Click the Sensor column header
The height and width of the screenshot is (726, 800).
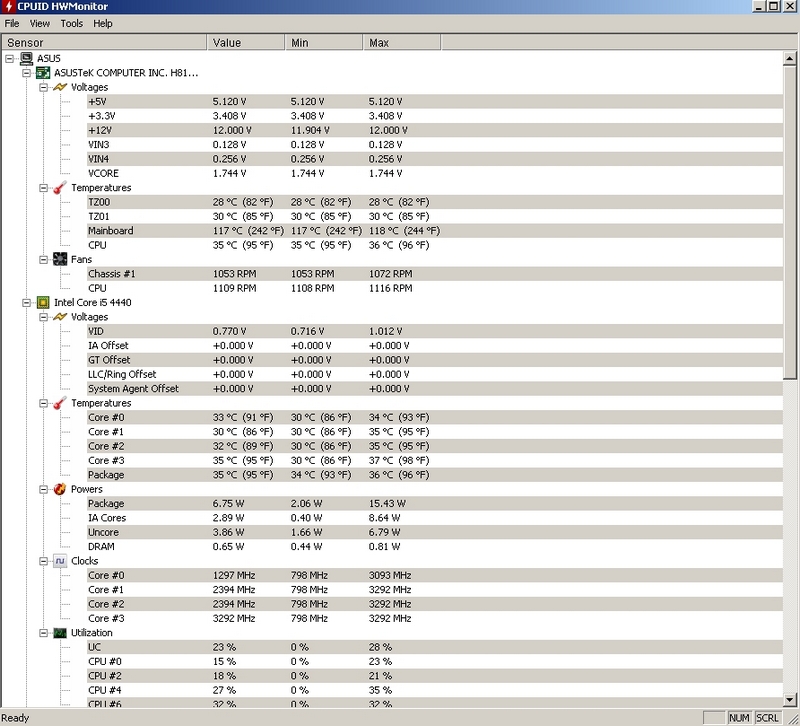coord(104,42)
